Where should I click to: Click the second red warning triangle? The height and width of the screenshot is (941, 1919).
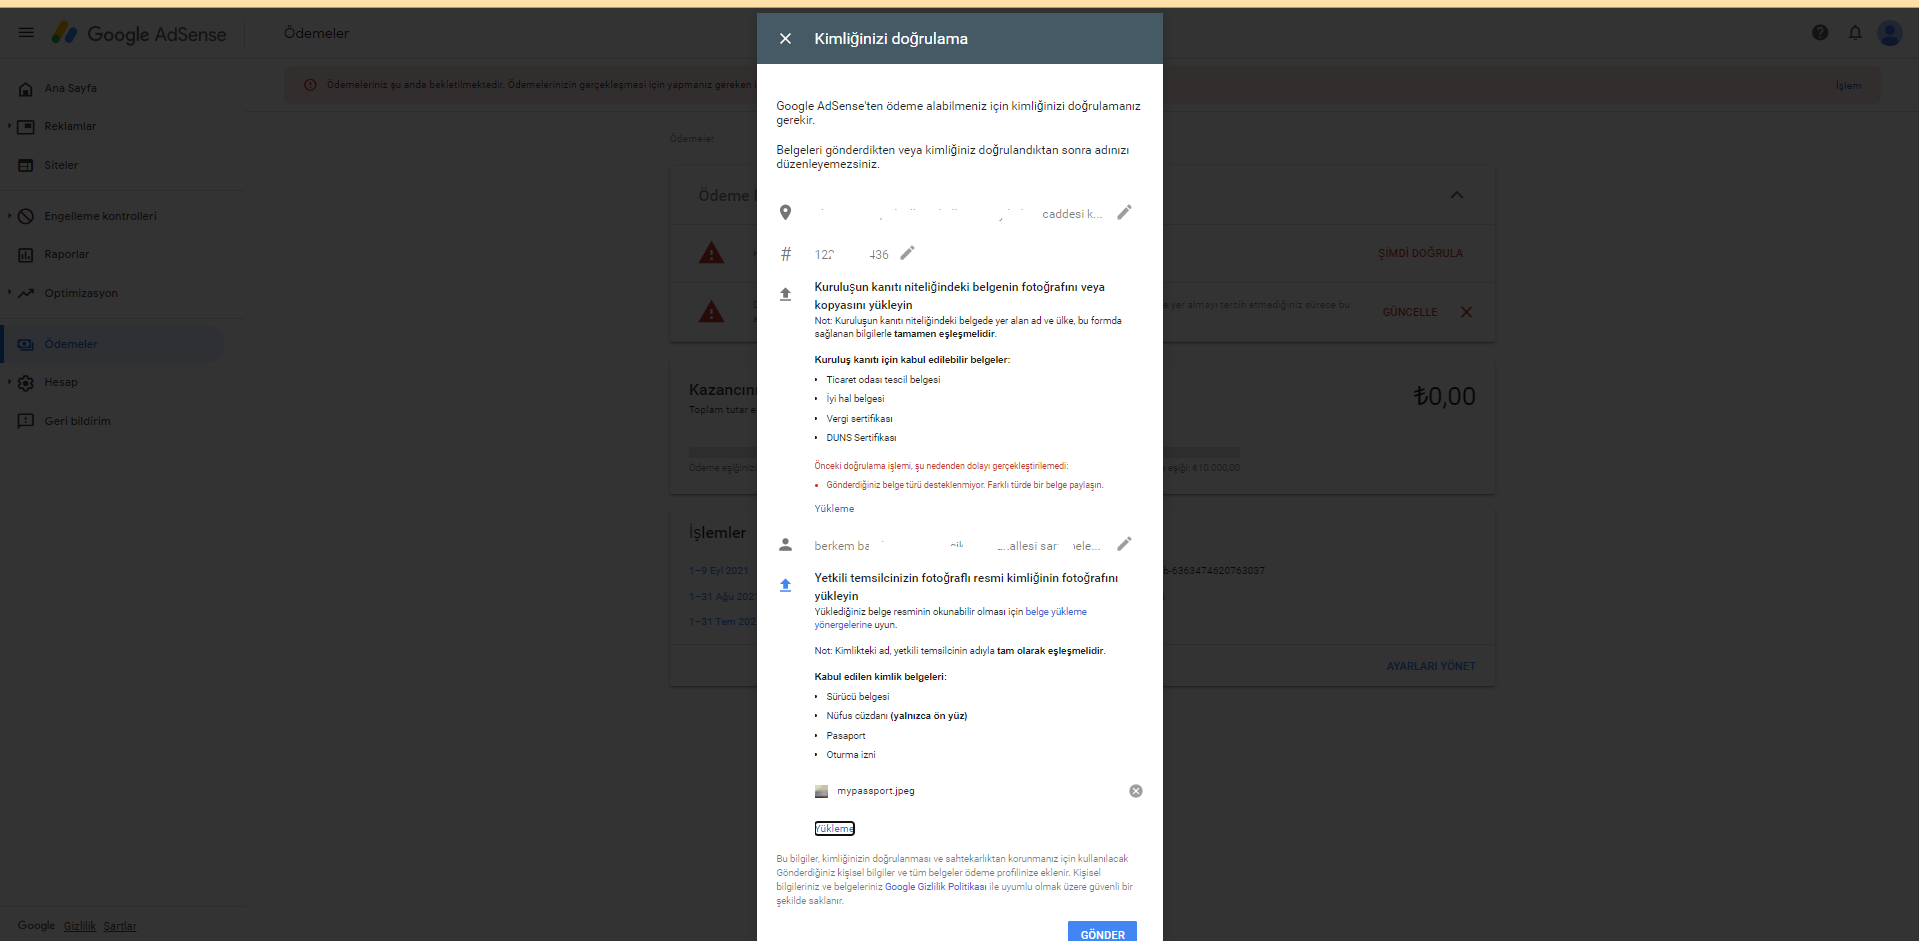[x=711, y=312]
